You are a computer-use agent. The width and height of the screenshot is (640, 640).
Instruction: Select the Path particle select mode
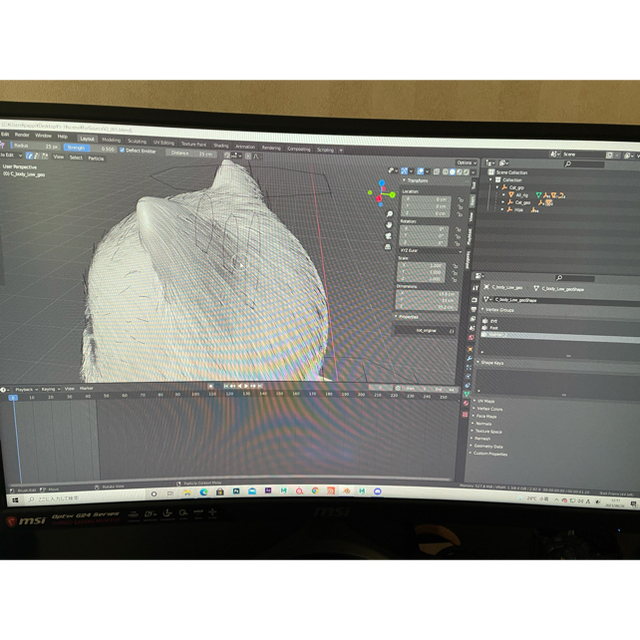click(x=29, y=156)
